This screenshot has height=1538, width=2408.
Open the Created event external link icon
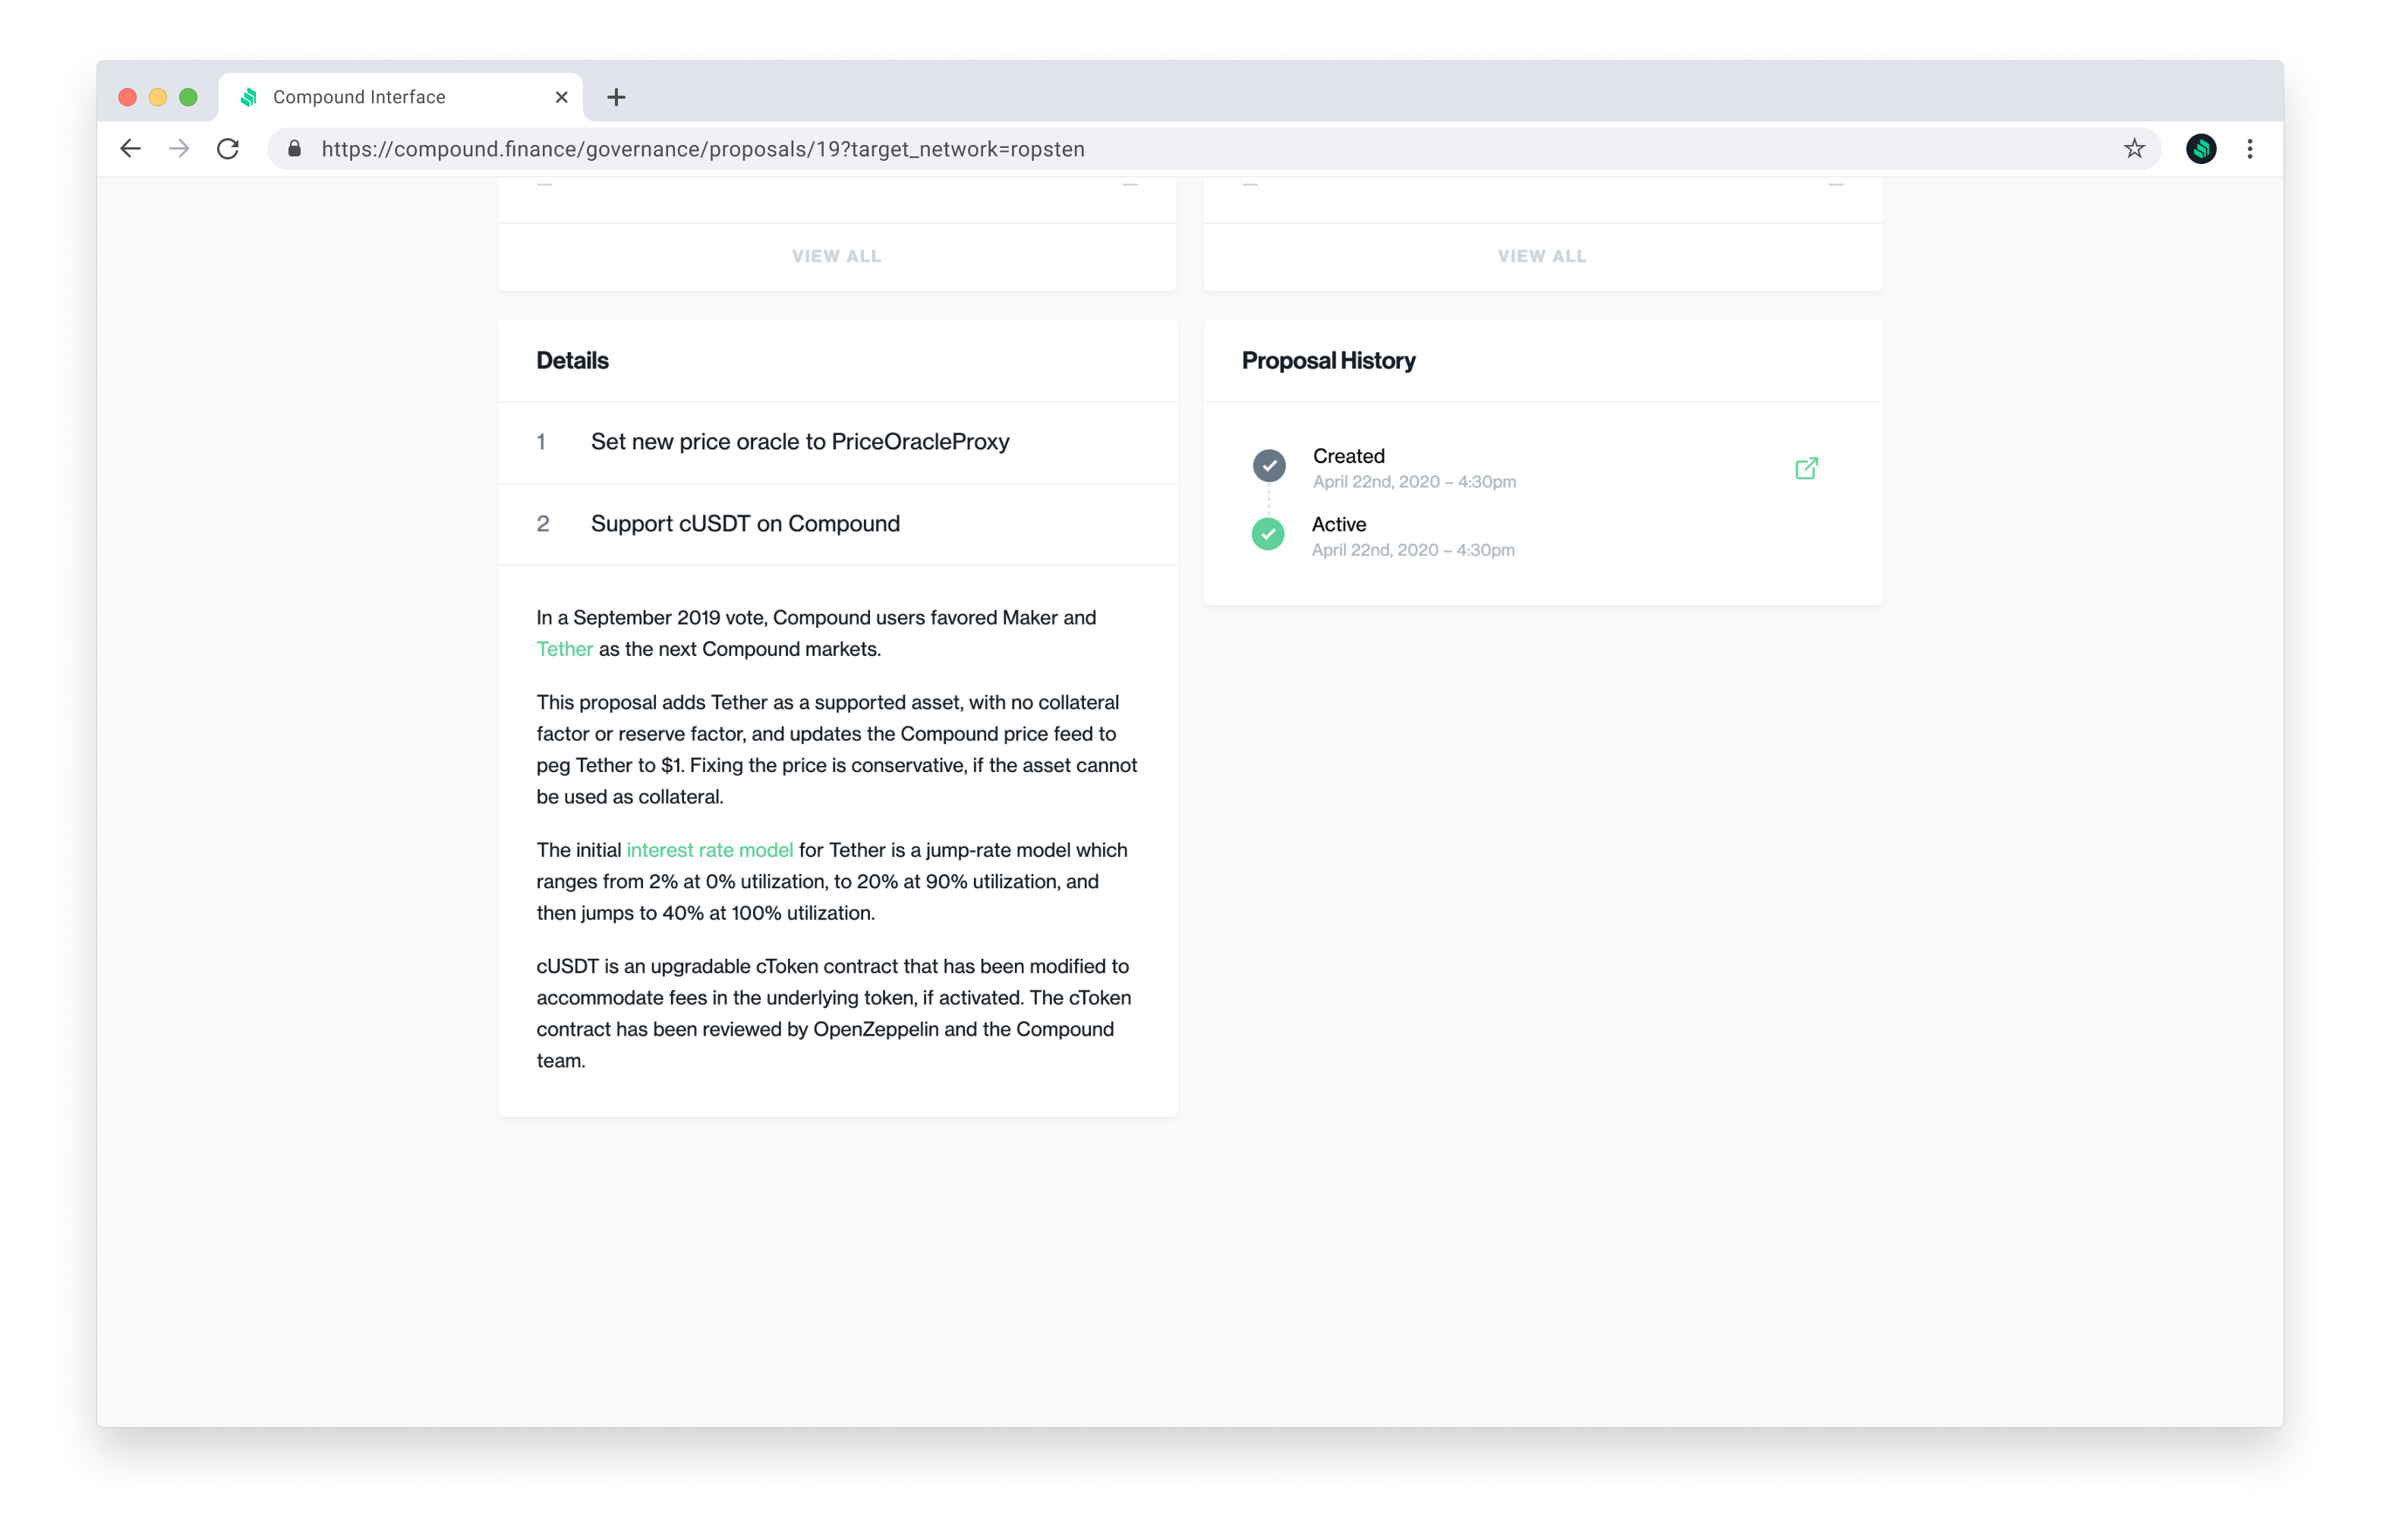pos(1806,468)
